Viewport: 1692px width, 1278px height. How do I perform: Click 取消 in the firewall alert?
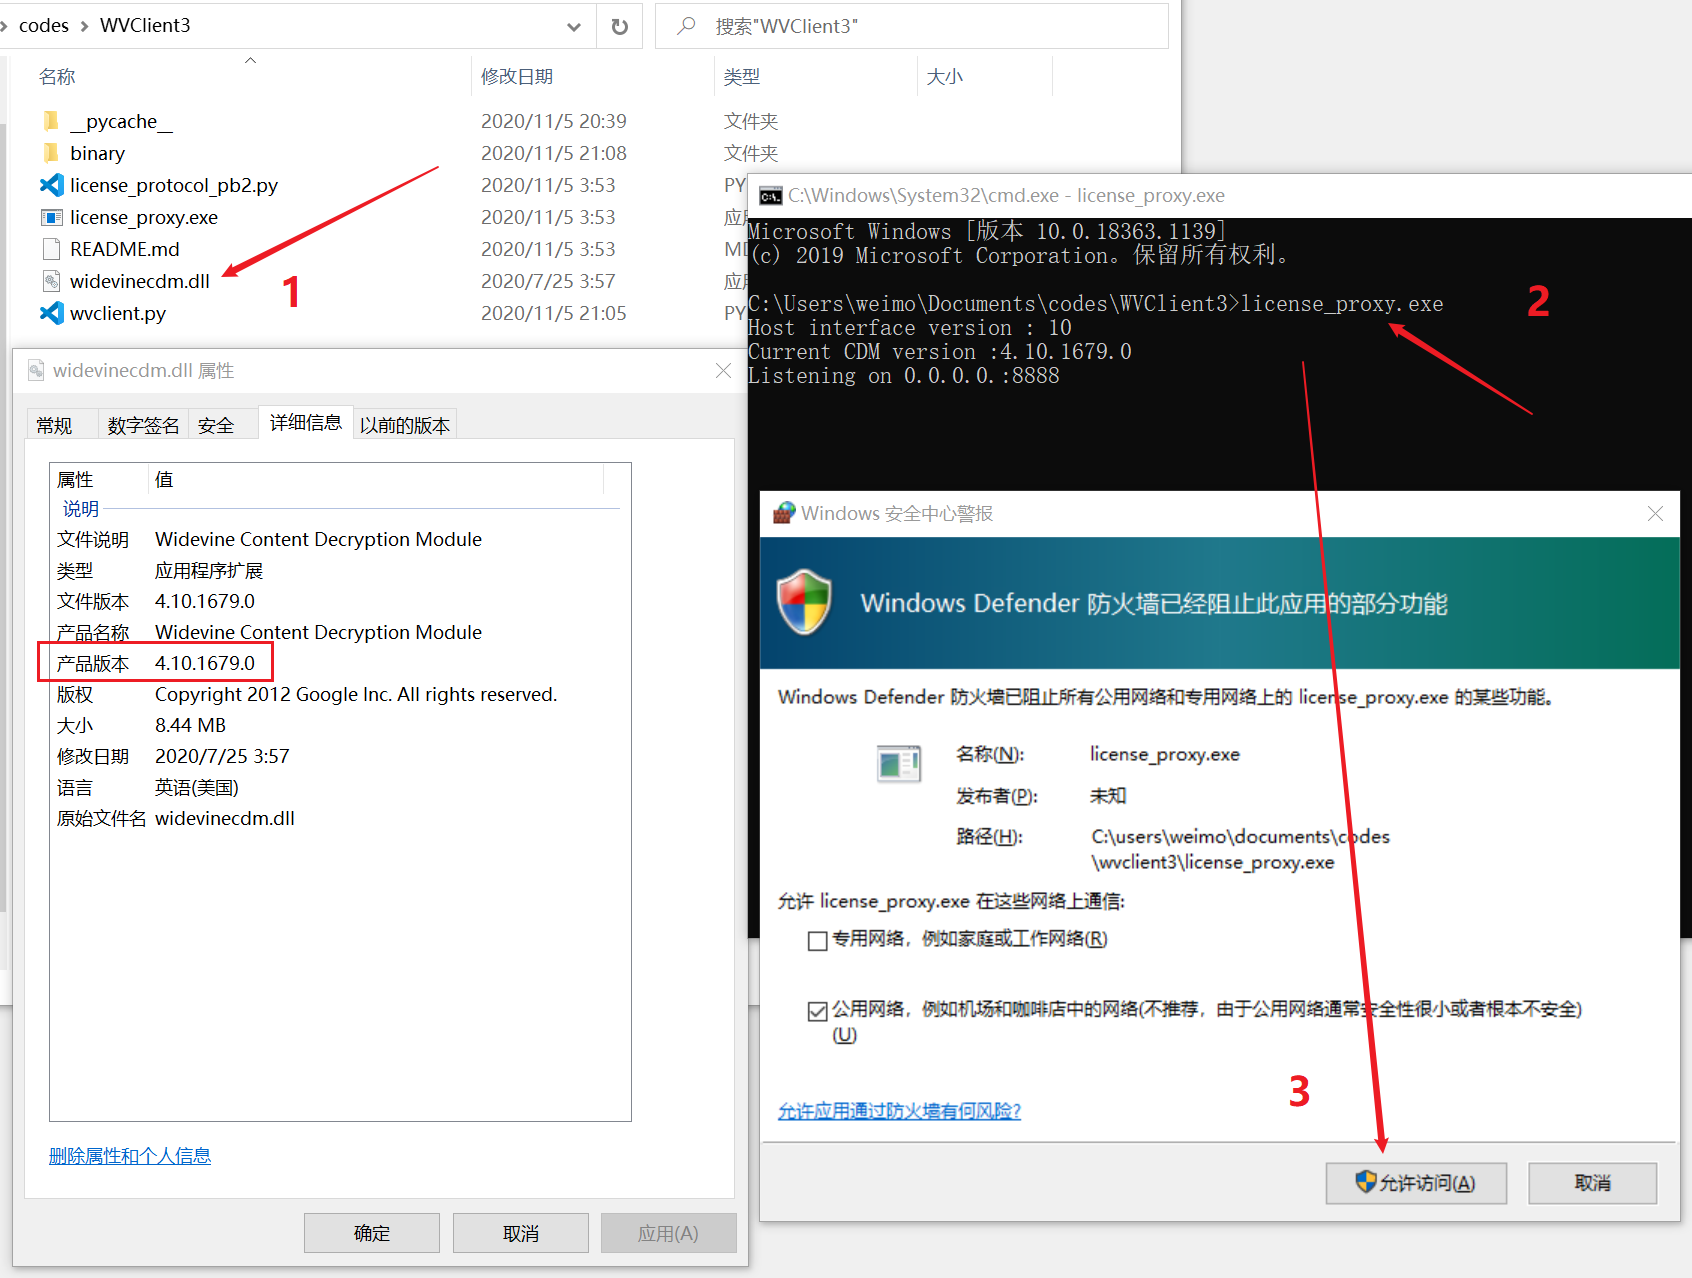tap(1592, 1183)
